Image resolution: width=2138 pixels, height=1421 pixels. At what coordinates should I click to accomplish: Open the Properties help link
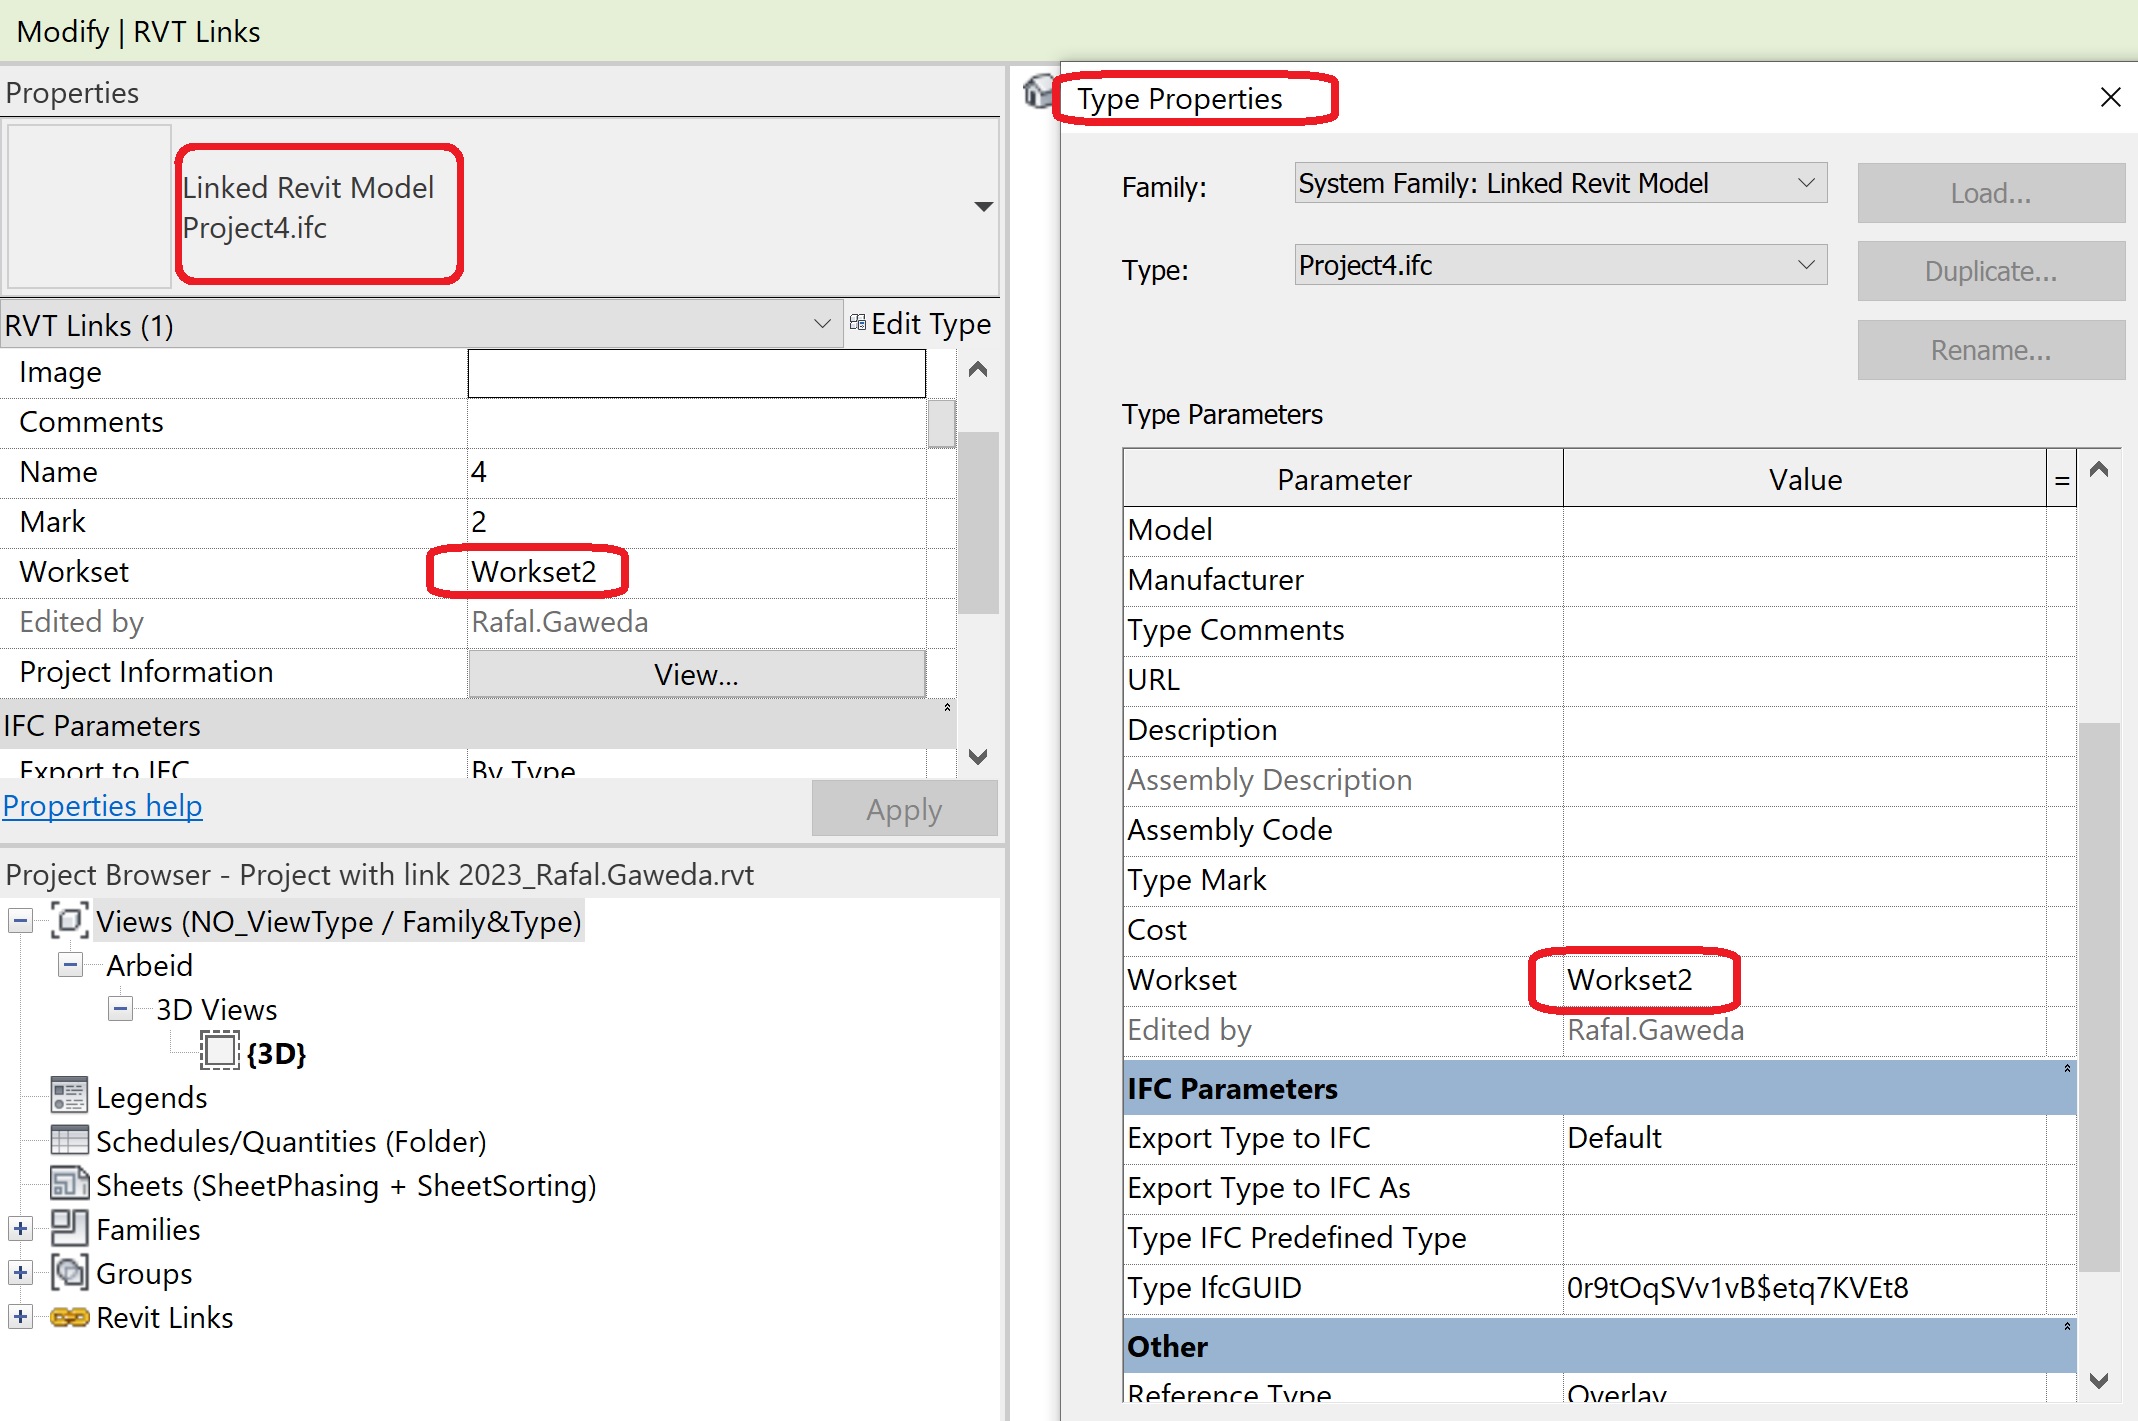pyautogui.click(x=102, y=805)
